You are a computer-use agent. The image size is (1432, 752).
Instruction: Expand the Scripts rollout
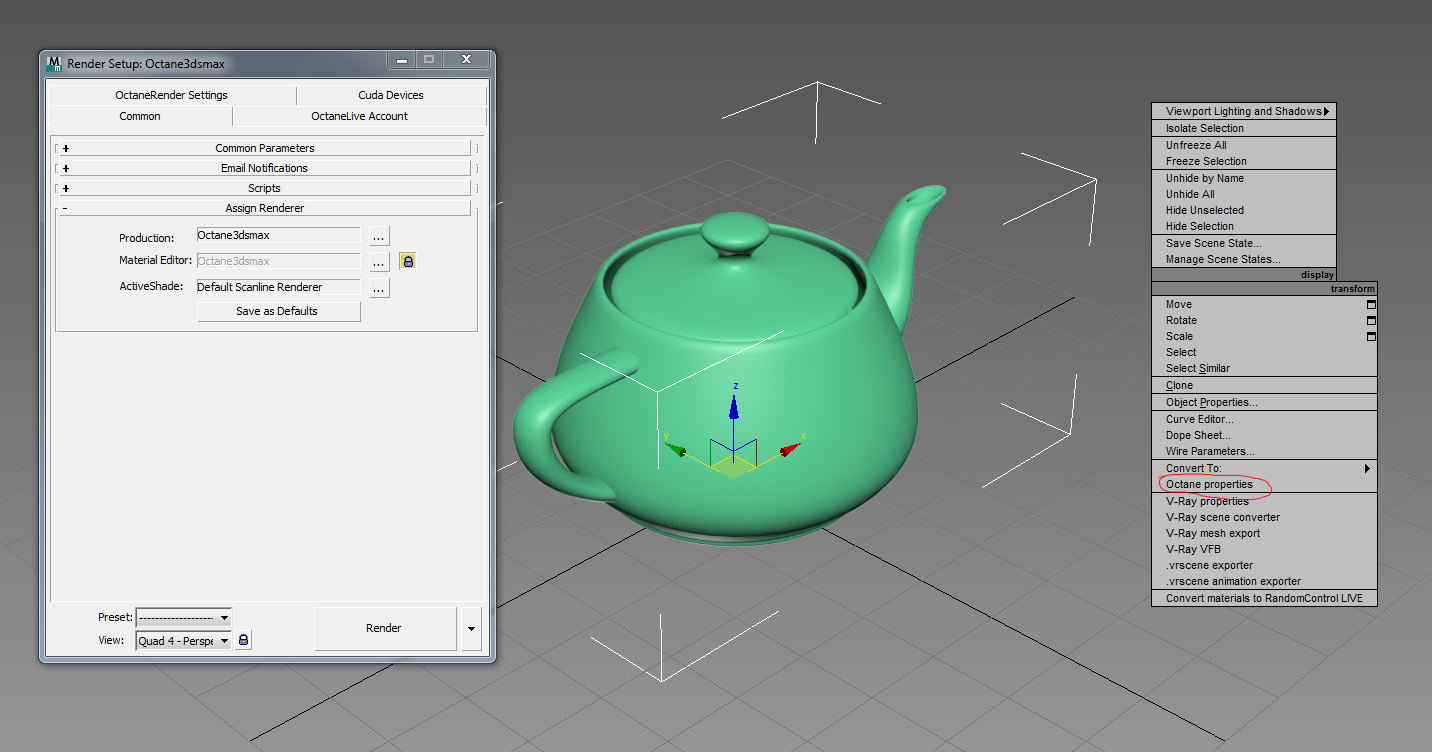point(264,188)
